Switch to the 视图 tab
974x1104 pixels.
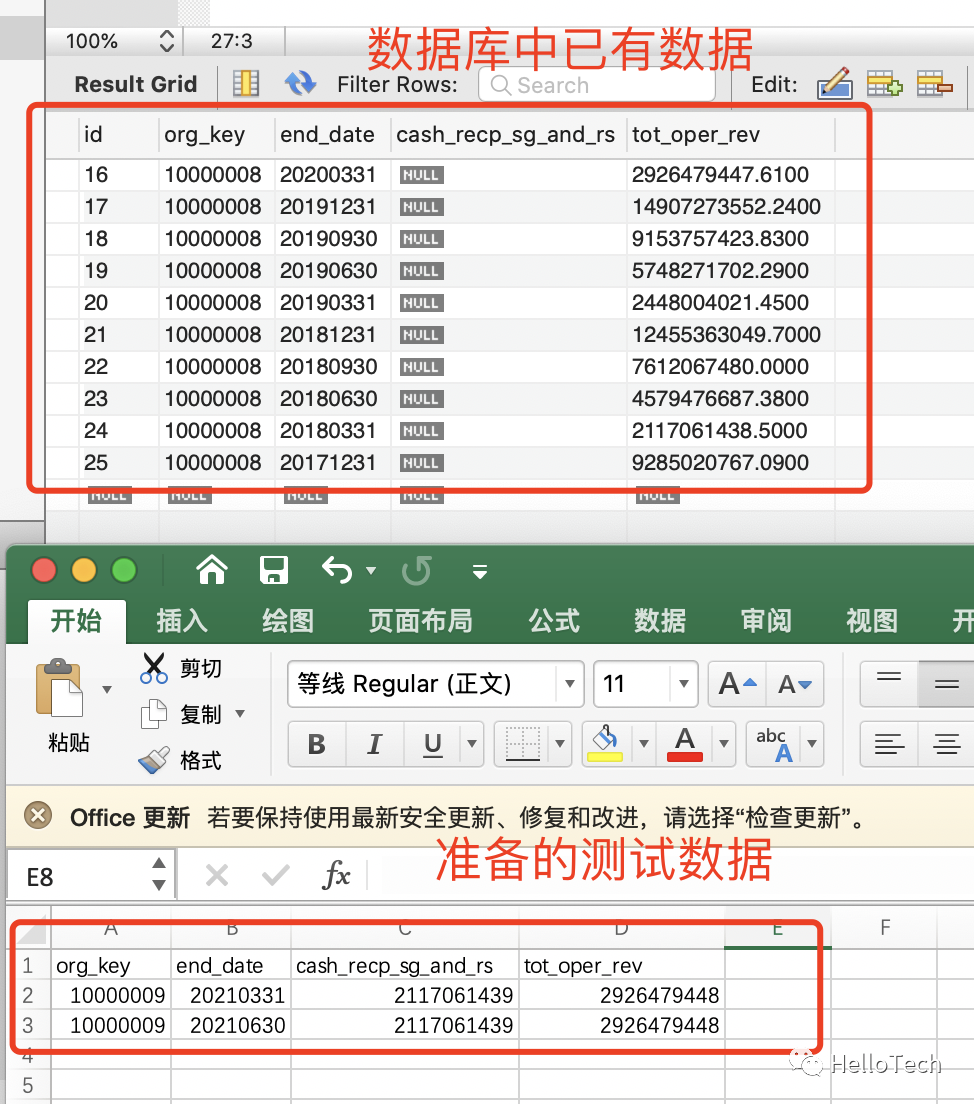click(x=872, y=621)
